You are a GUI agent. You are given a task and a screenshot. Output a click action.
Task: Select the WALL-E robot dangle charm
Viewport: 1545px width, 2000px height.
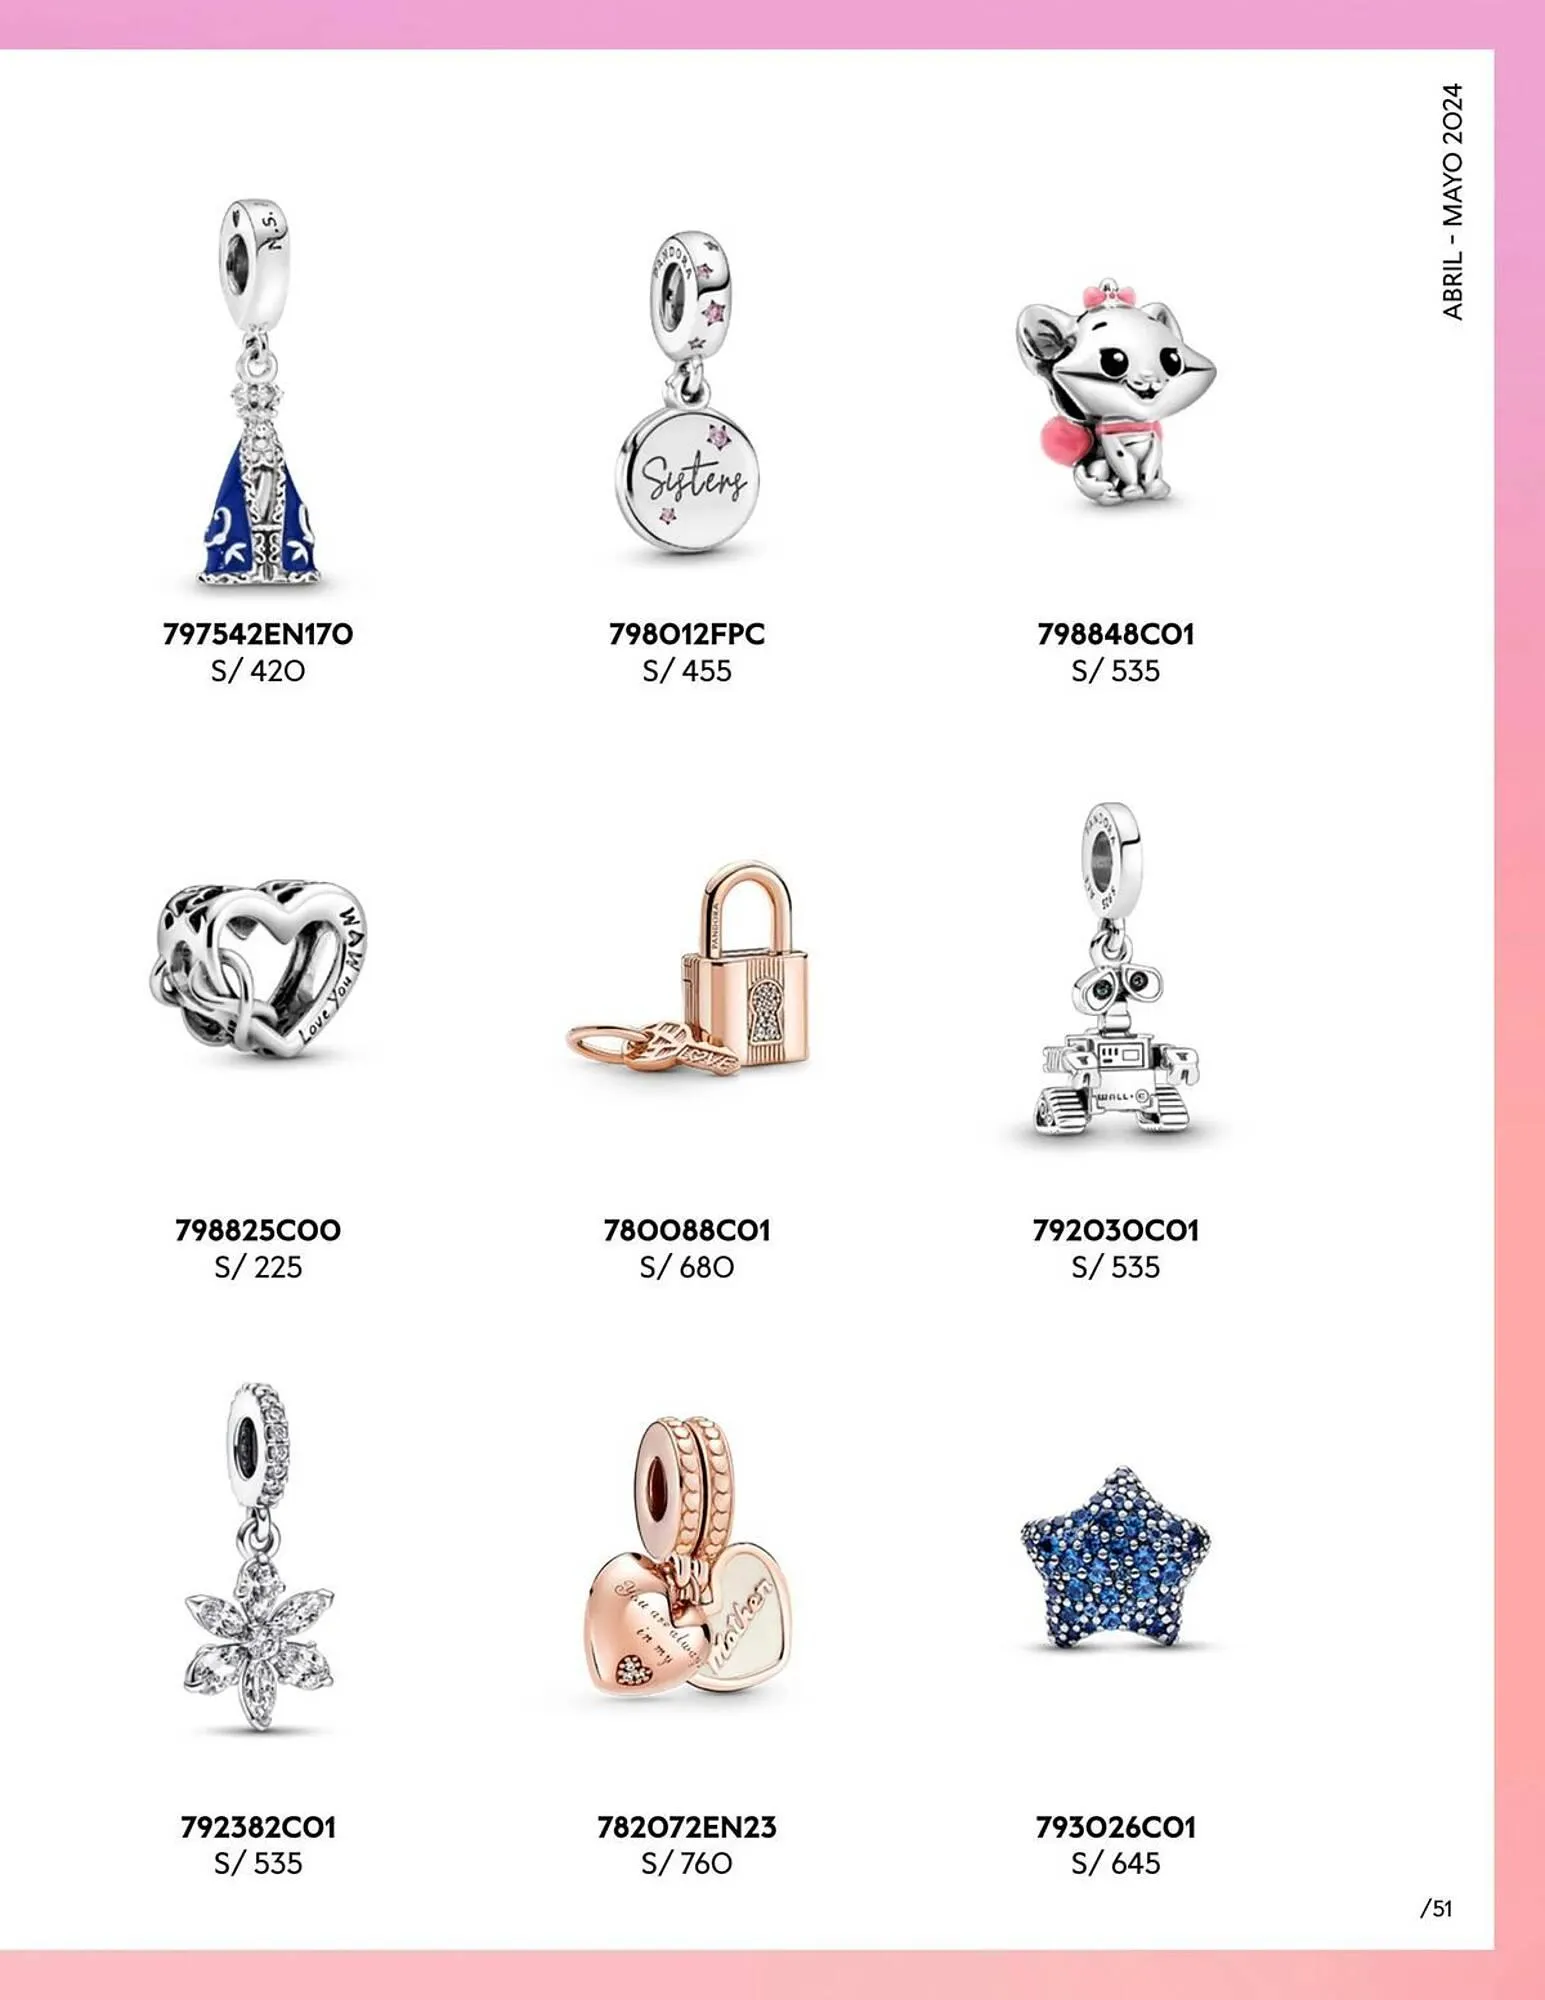pos(1115,968)
